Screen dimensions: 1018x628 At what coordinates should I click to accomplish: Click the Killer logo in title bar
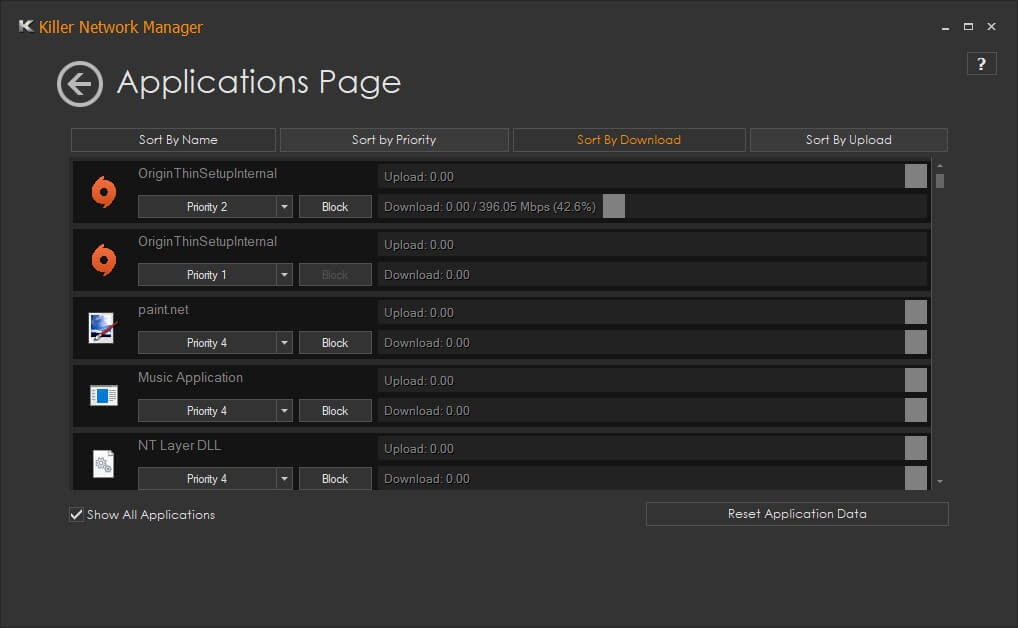[x=26, y=27]
